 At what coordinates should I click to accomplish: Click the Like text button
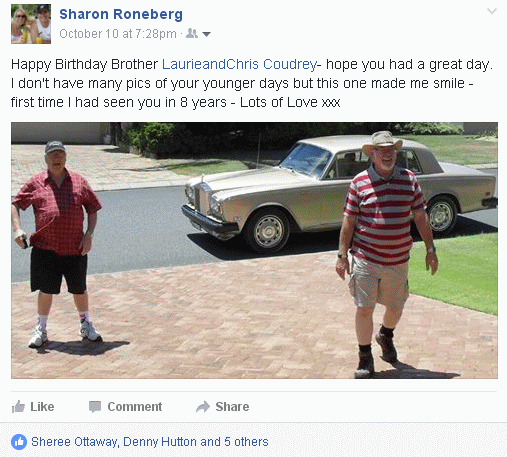[42, 407]
